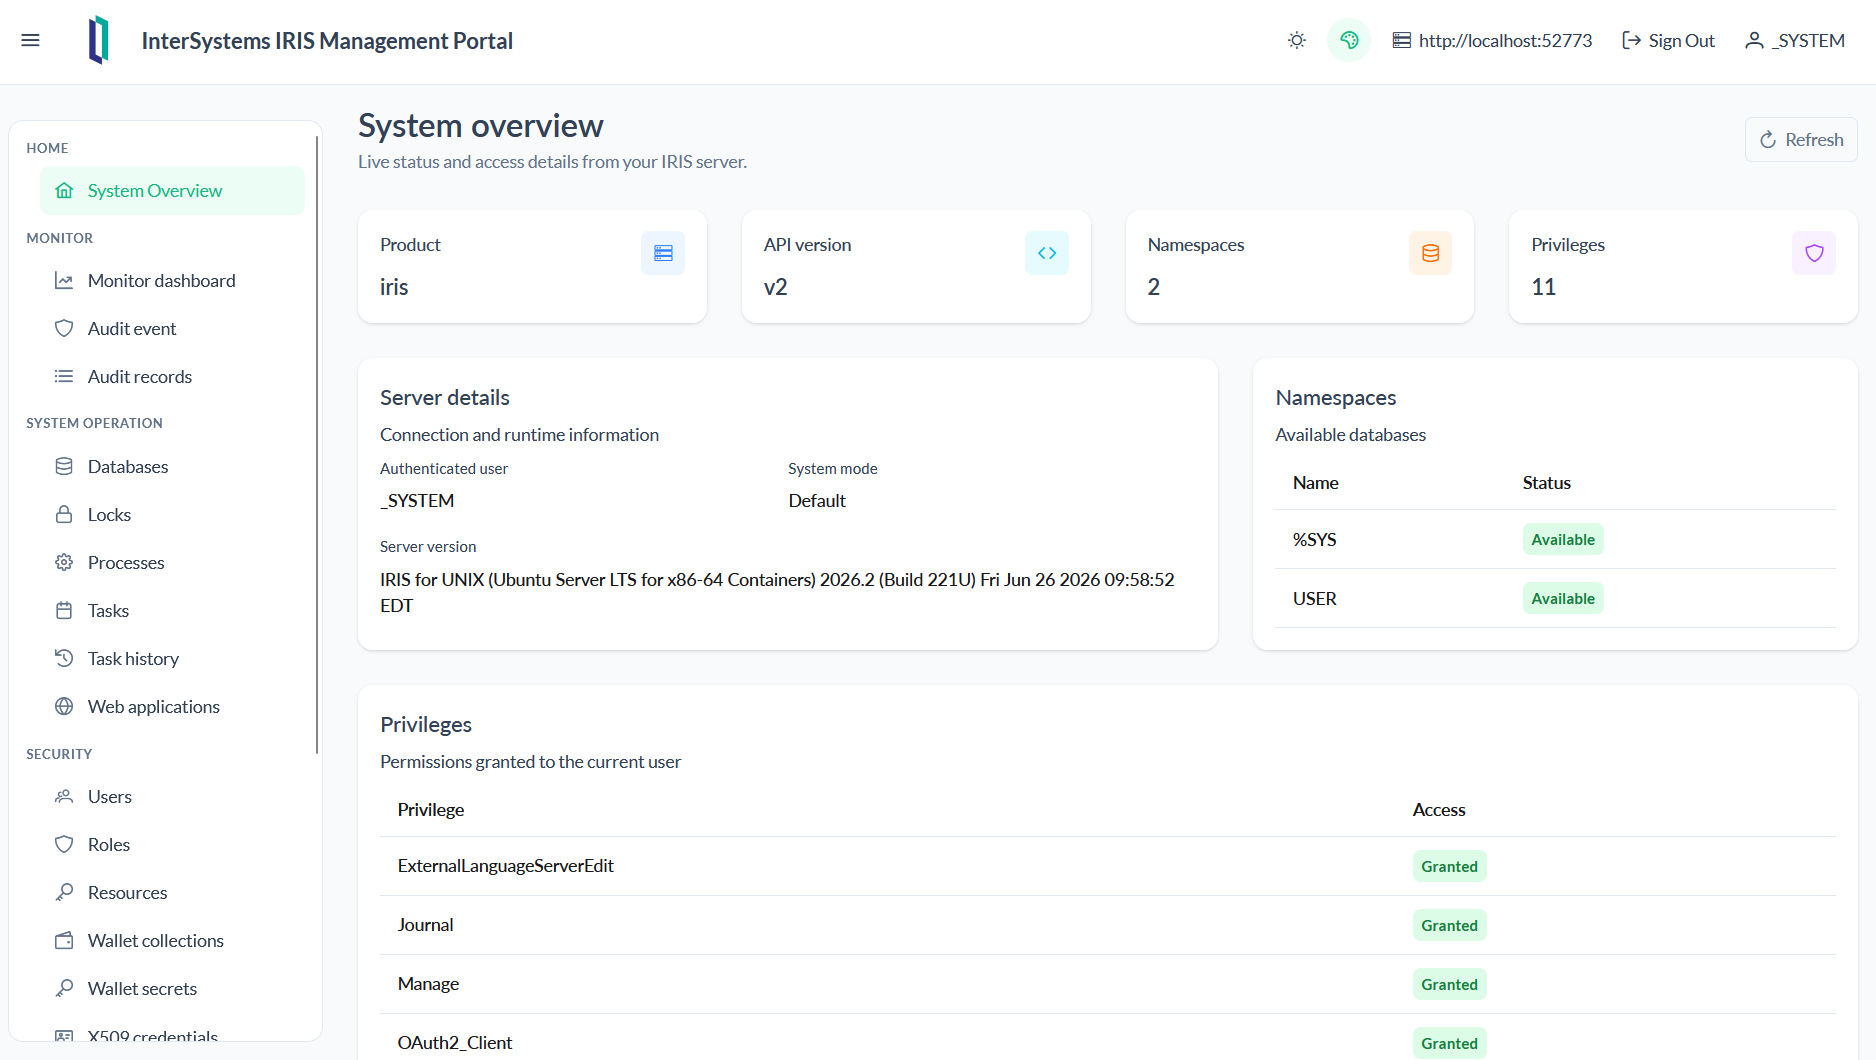Click the Task history clock icon

[64, 658]
